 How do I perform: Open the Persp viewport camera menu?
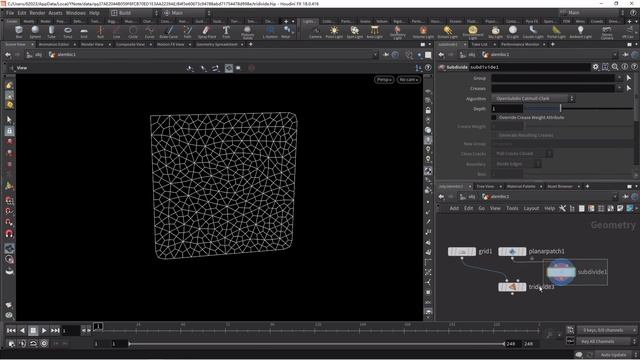pyautogui.click(x=384, y=80)
